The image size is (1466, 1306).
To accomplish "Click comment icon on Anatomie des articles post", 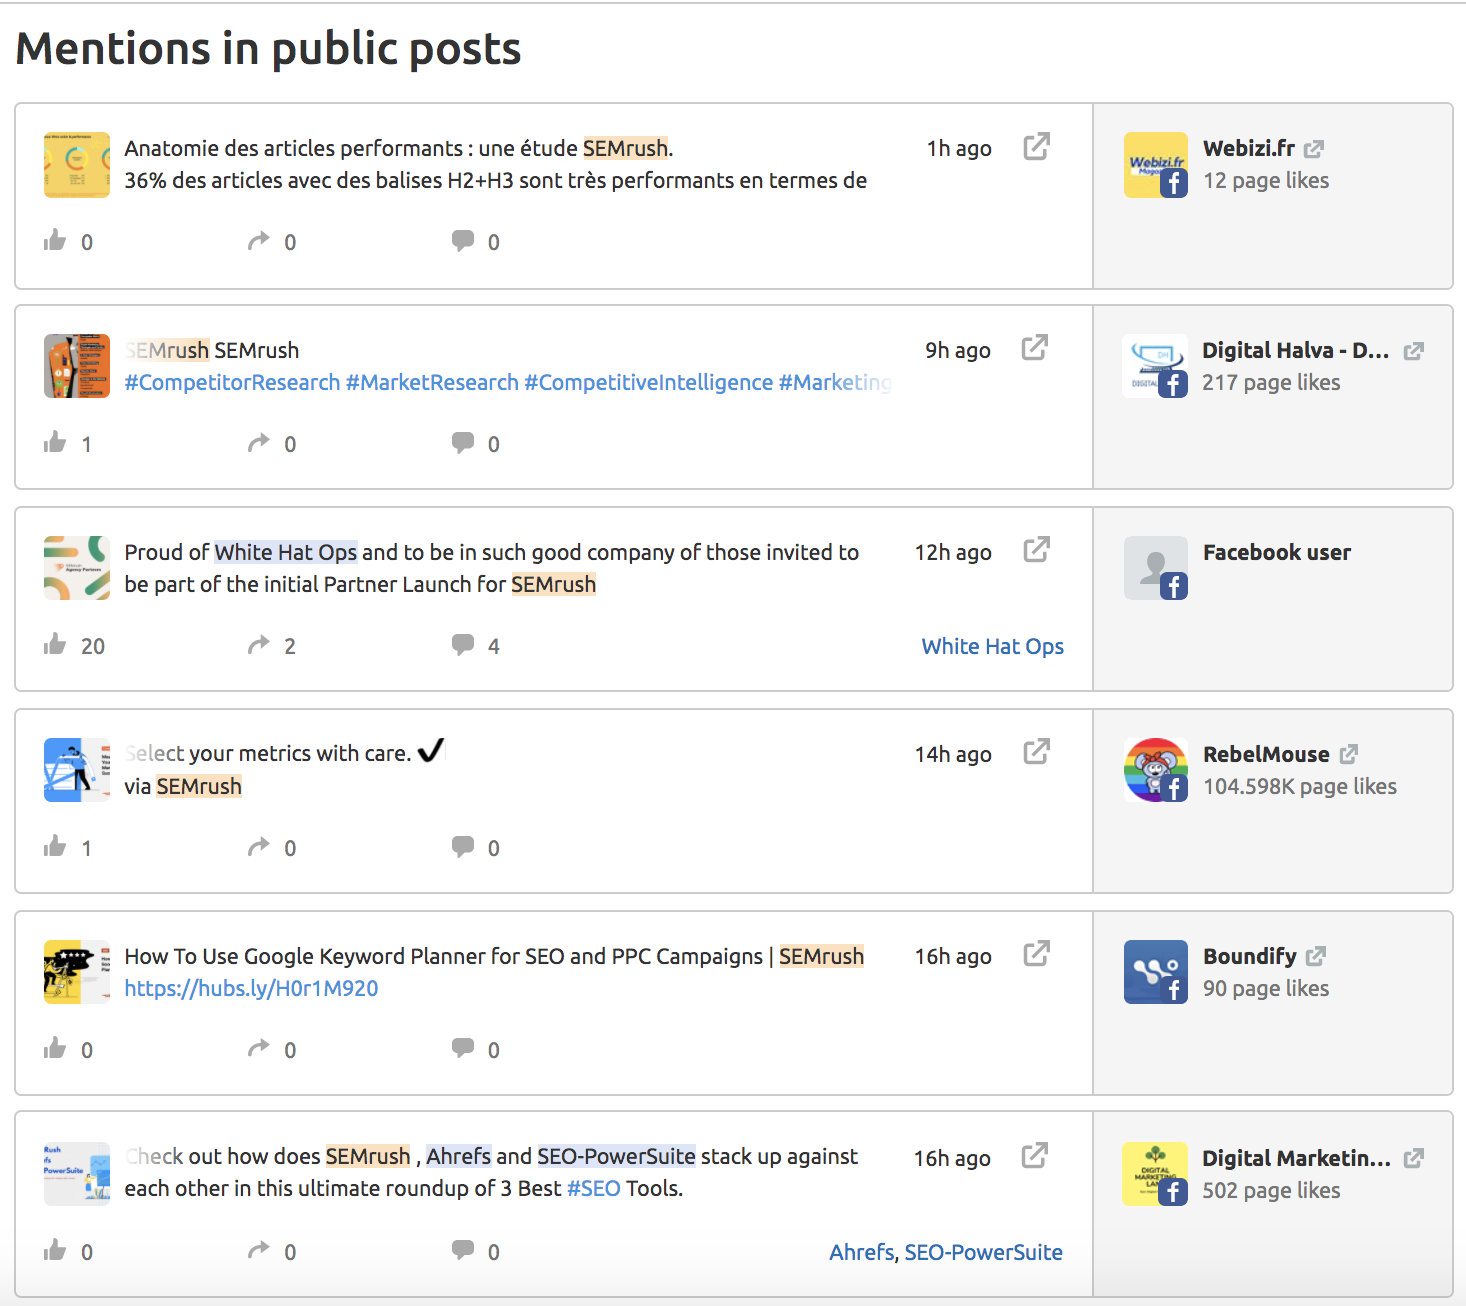I will point(463,241).
